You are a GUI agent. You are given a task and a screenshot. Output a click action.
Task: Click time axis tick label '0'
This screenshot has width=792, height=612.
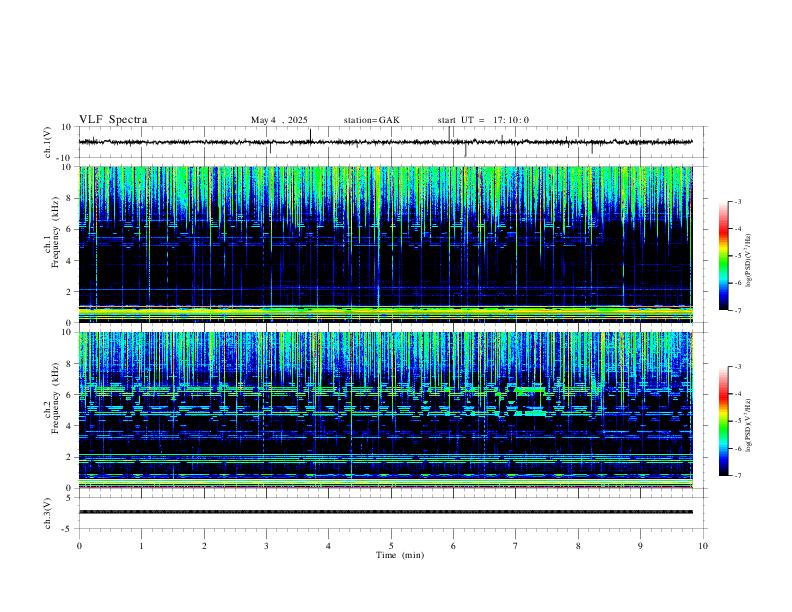click(79, 546)
